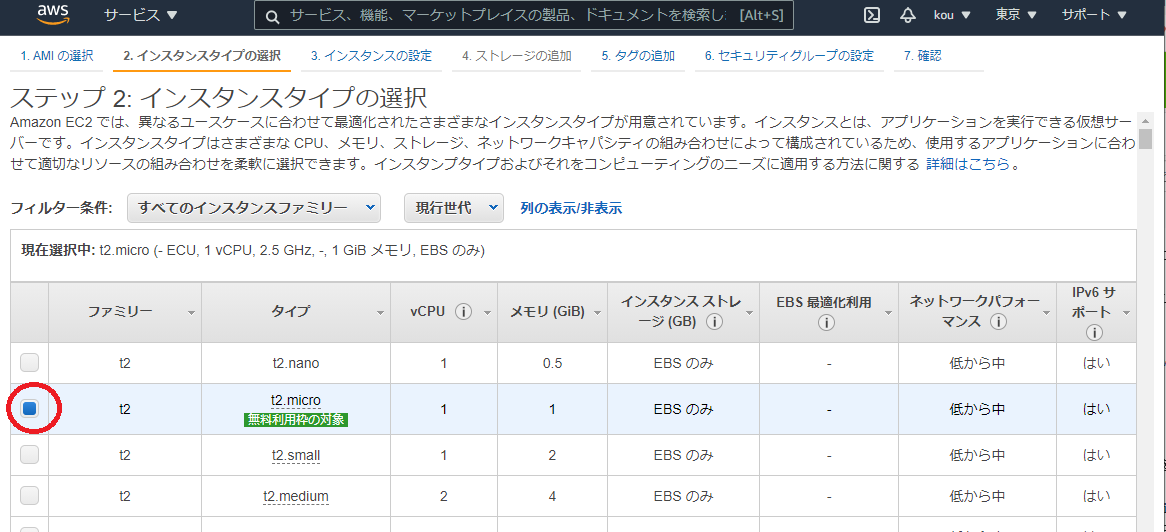The width and height of the screenshot is (1166, 532).
Task: Click the scrollbar up arrow
Action: [1145, 121]
